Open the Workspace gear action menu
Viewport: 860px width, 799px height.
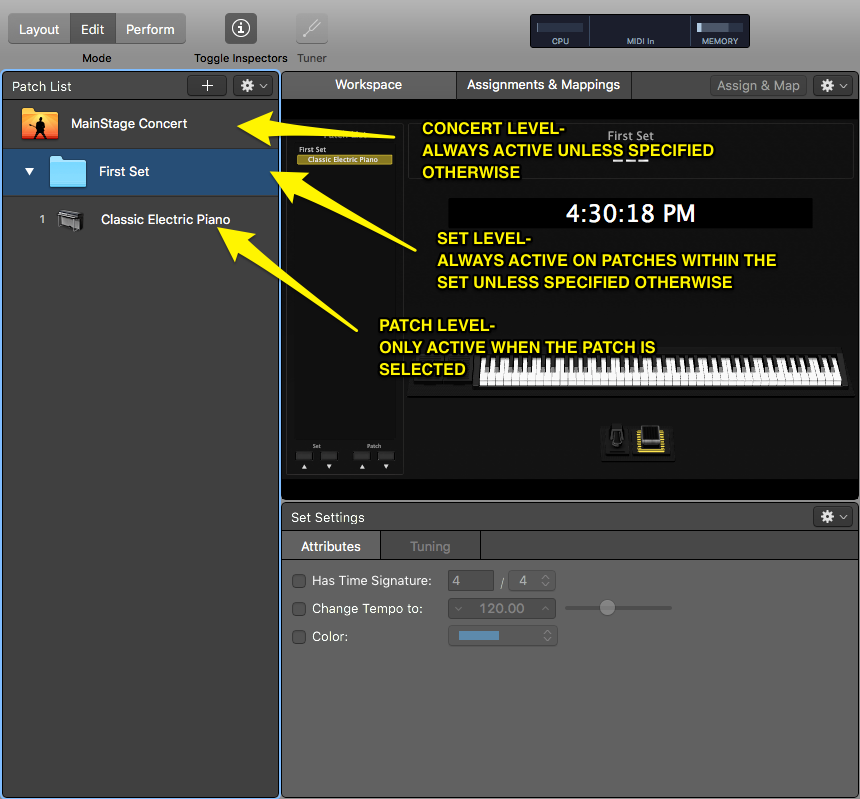tap(833, 86)
